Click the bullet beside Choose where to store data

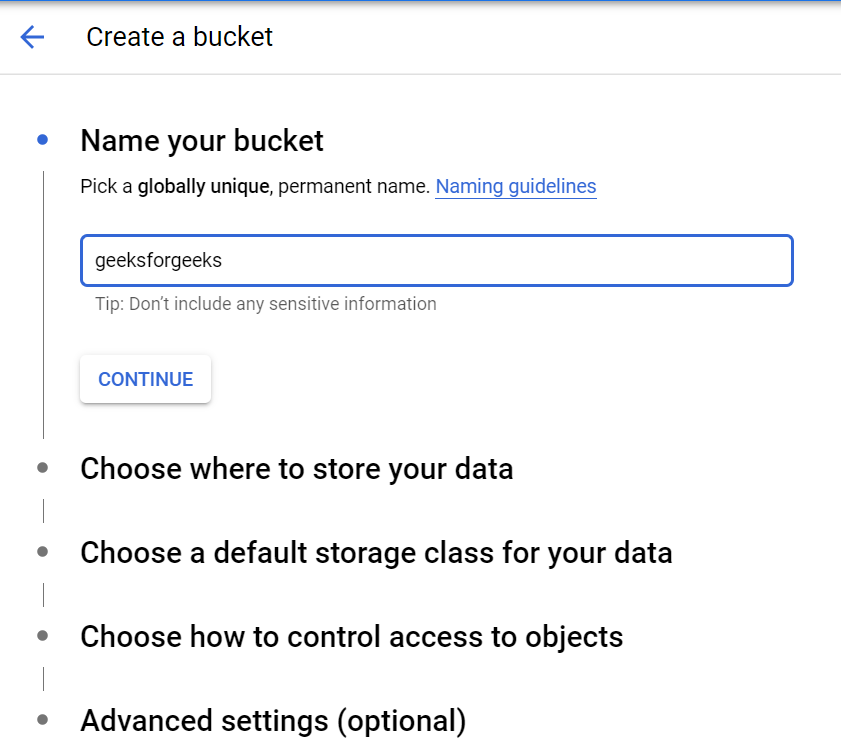[x=42, y=468]
